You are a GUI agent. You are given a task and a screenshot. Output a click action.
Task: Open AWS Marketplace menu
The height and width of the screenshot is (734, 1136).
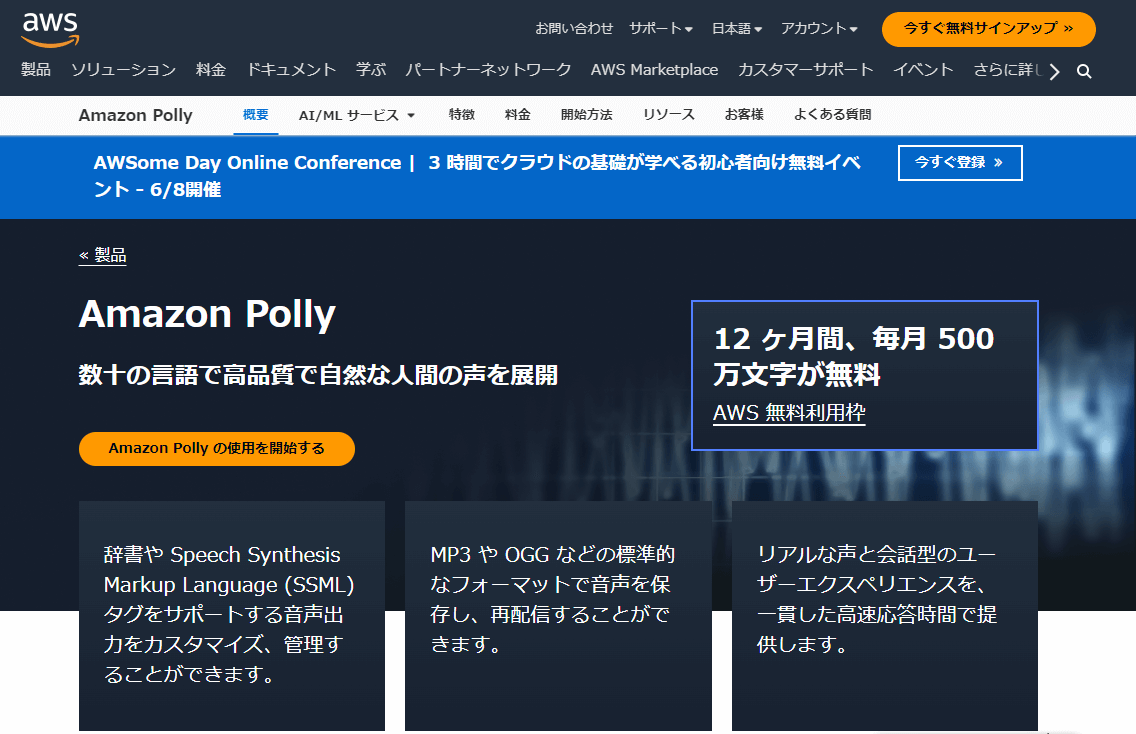click(654, 70)
